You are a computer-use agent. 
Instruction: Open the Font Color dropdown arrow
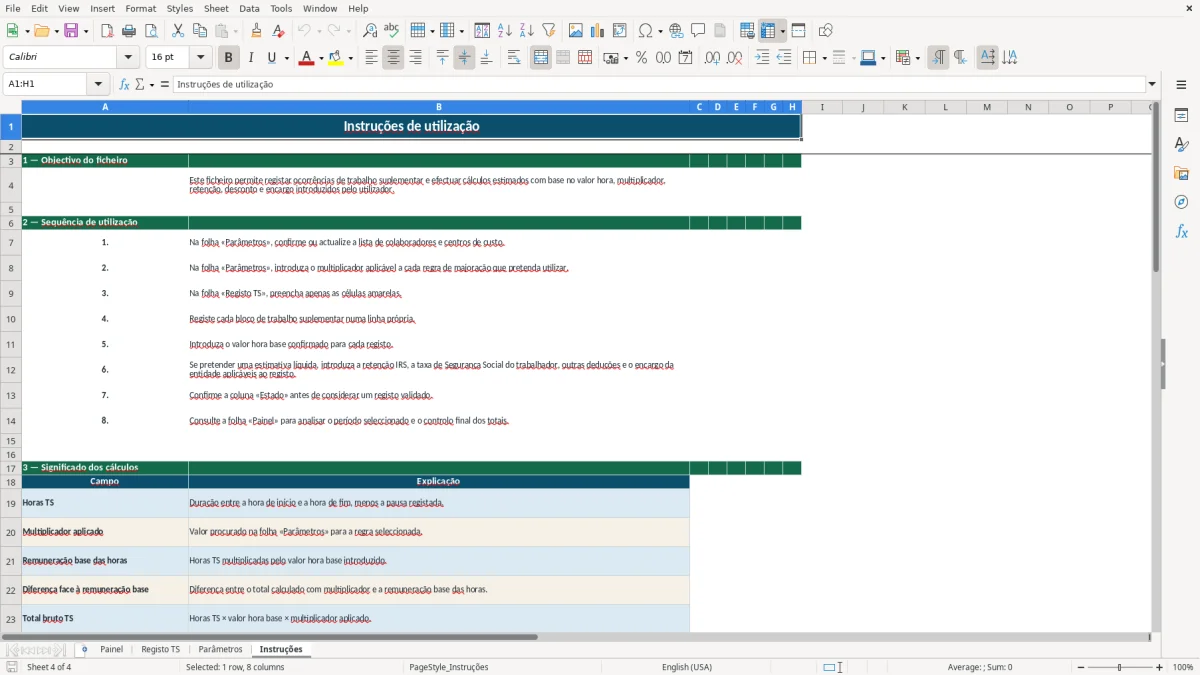point(320,58)
